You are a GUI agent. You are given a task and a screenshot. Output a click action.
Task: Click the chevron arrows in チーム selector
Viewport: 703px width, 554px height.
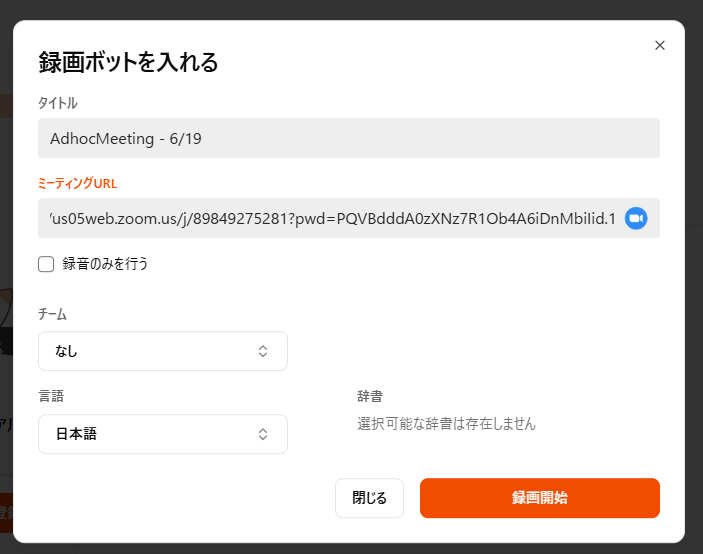tap(263, 351)
